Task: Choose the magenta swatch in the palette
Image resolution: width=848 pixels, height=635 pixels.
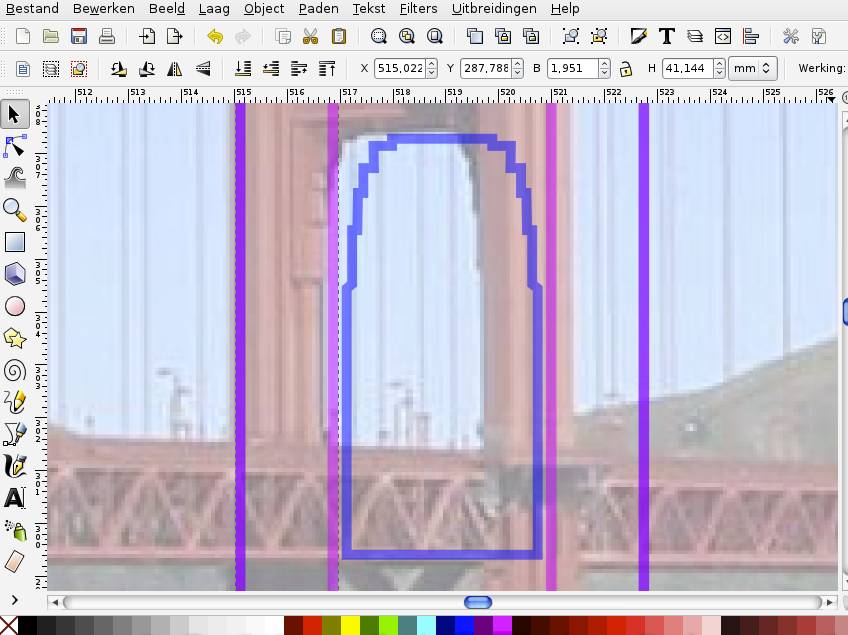Action: click(x=502, y=625)
